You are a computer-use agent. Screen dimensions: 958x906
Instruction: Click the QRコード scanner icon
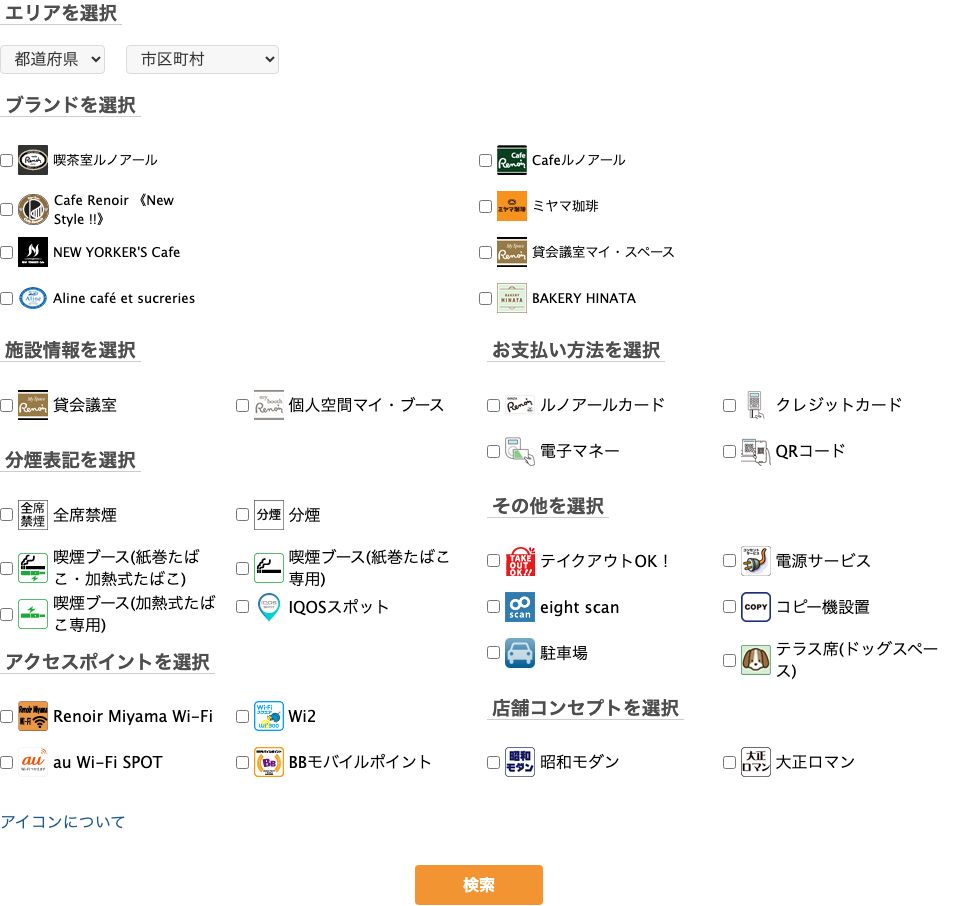pos(756,451)
